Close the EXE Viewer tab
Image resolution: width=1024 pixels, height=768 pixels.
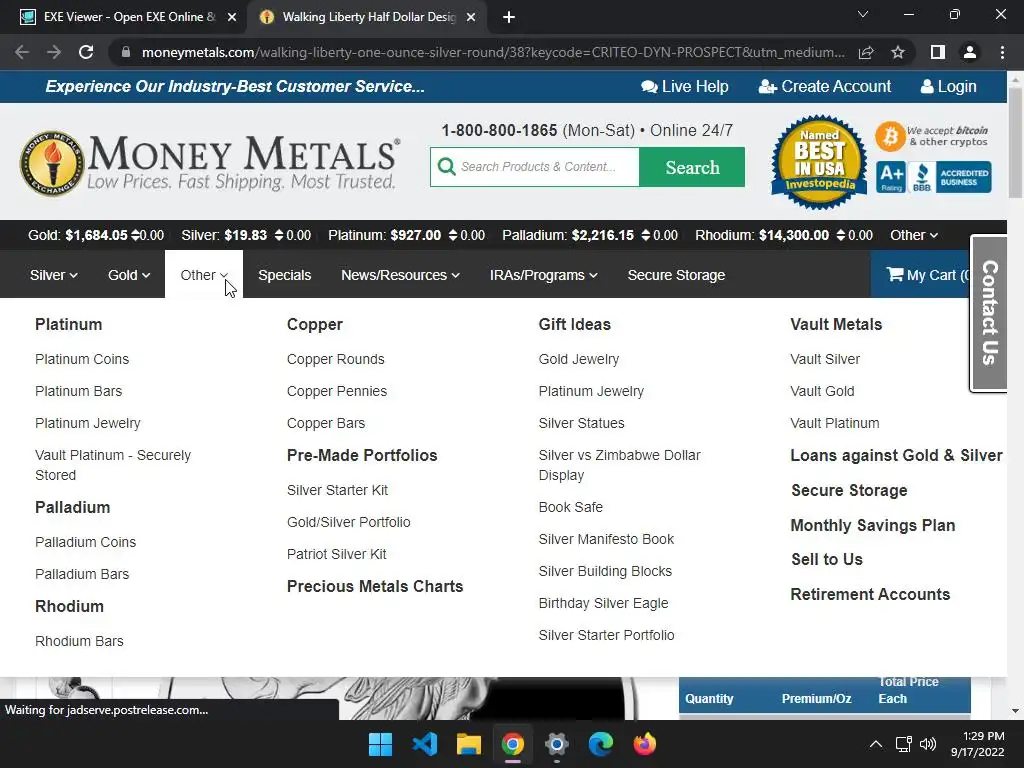pos(232,17)
